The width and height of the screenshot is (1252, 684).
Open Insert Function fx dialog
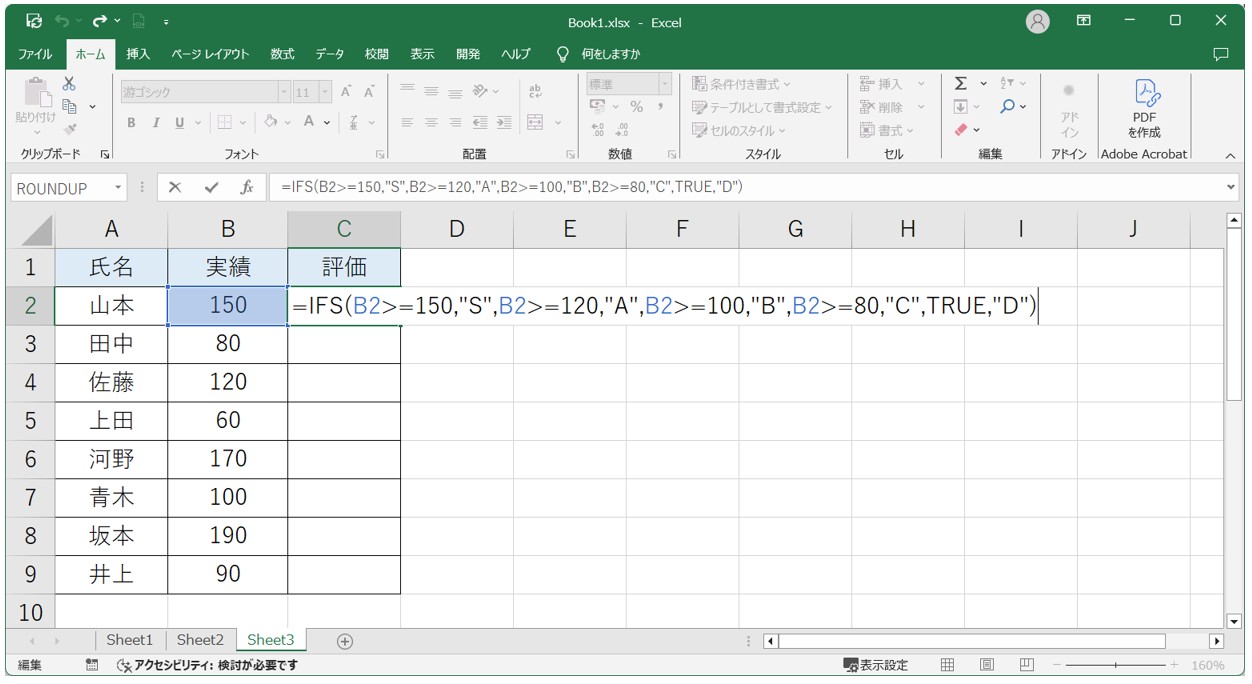click(x=246, y=187)
